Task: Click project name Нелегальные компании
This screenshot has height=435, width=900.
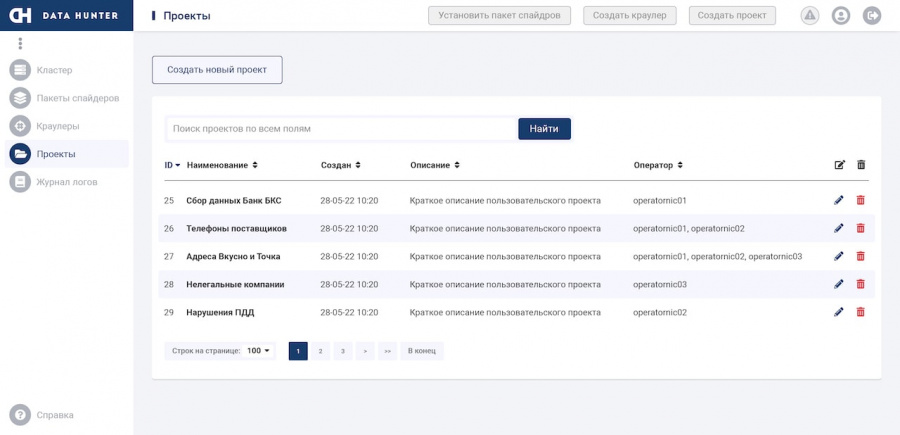Action: click(235, 284)
